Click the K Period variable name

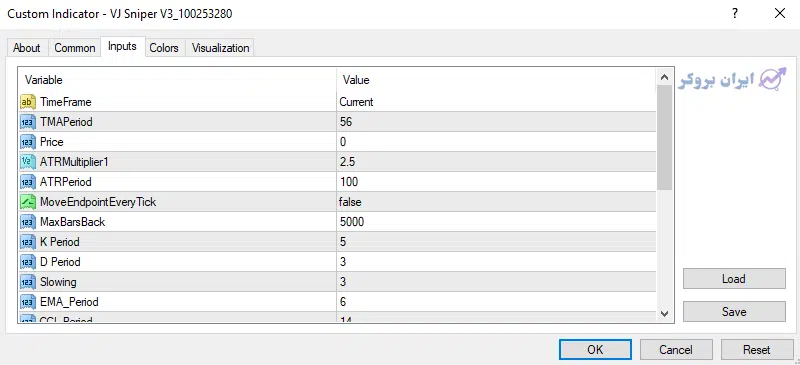pyautogui.click(x=60, y=241)
